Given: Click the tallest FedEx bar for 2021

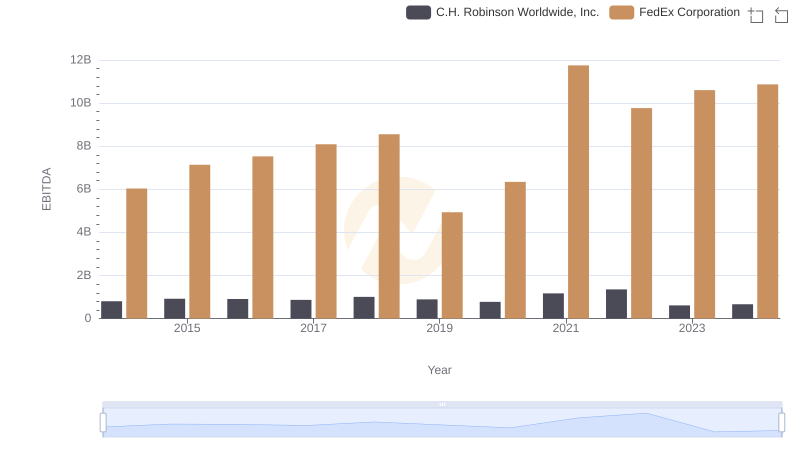Looking at the screenshot, I should tap(579, 192).
